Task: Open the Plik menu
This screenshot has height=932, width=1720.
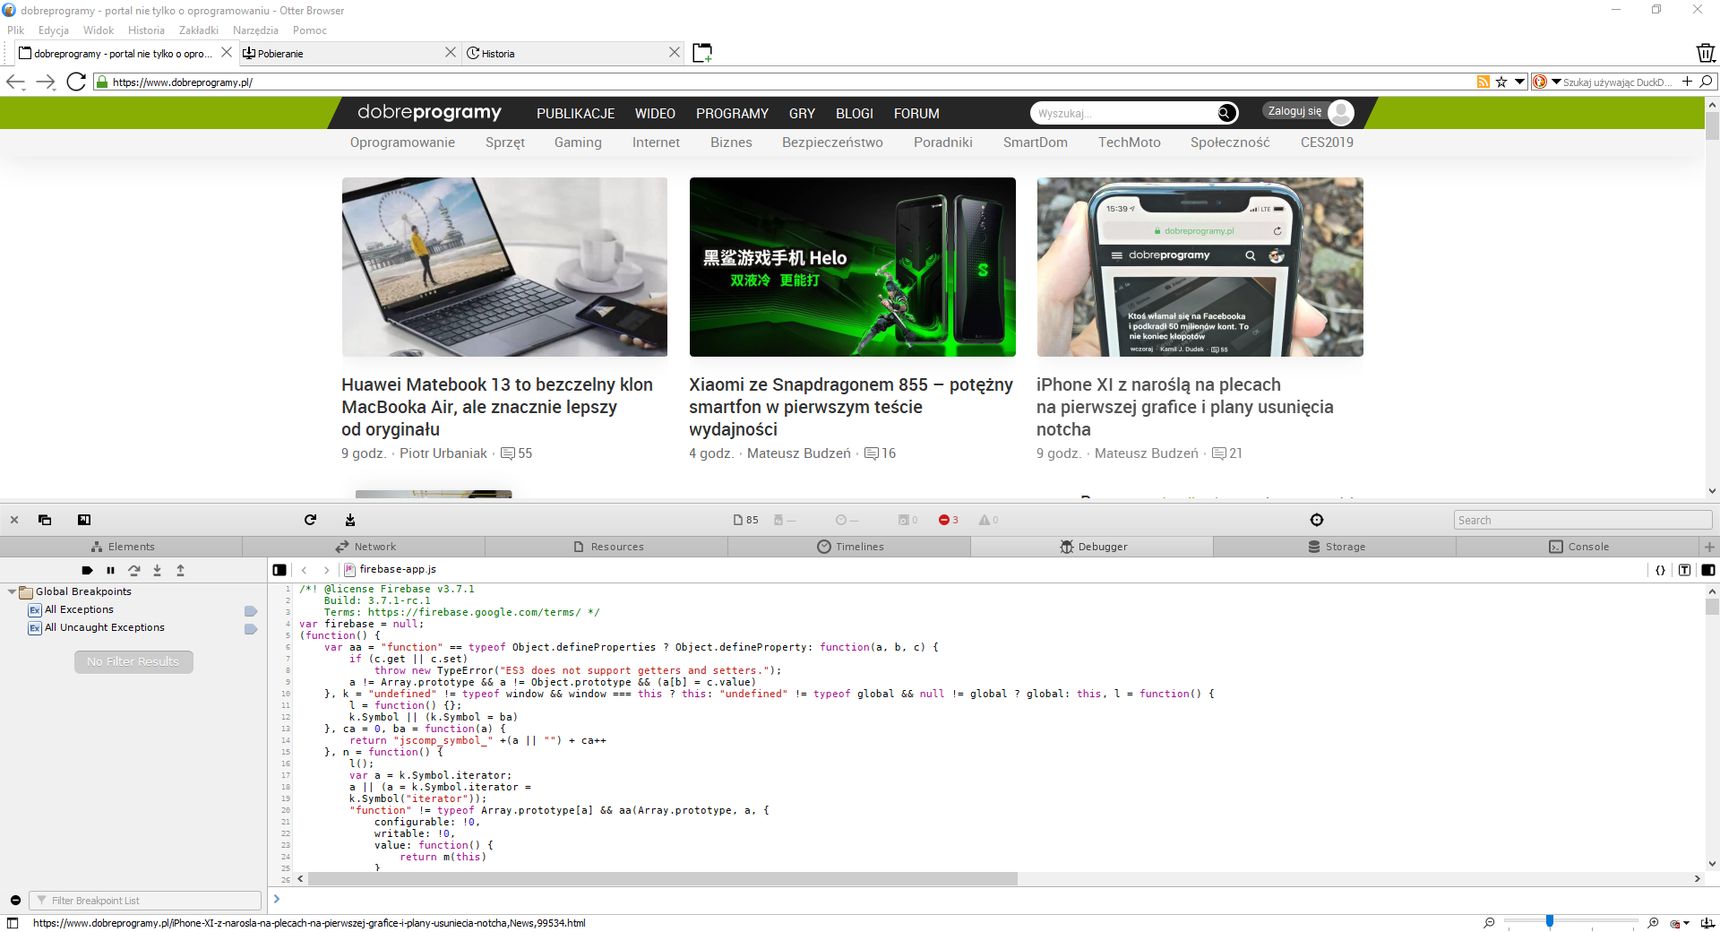Action: click(x=16, y=30)
